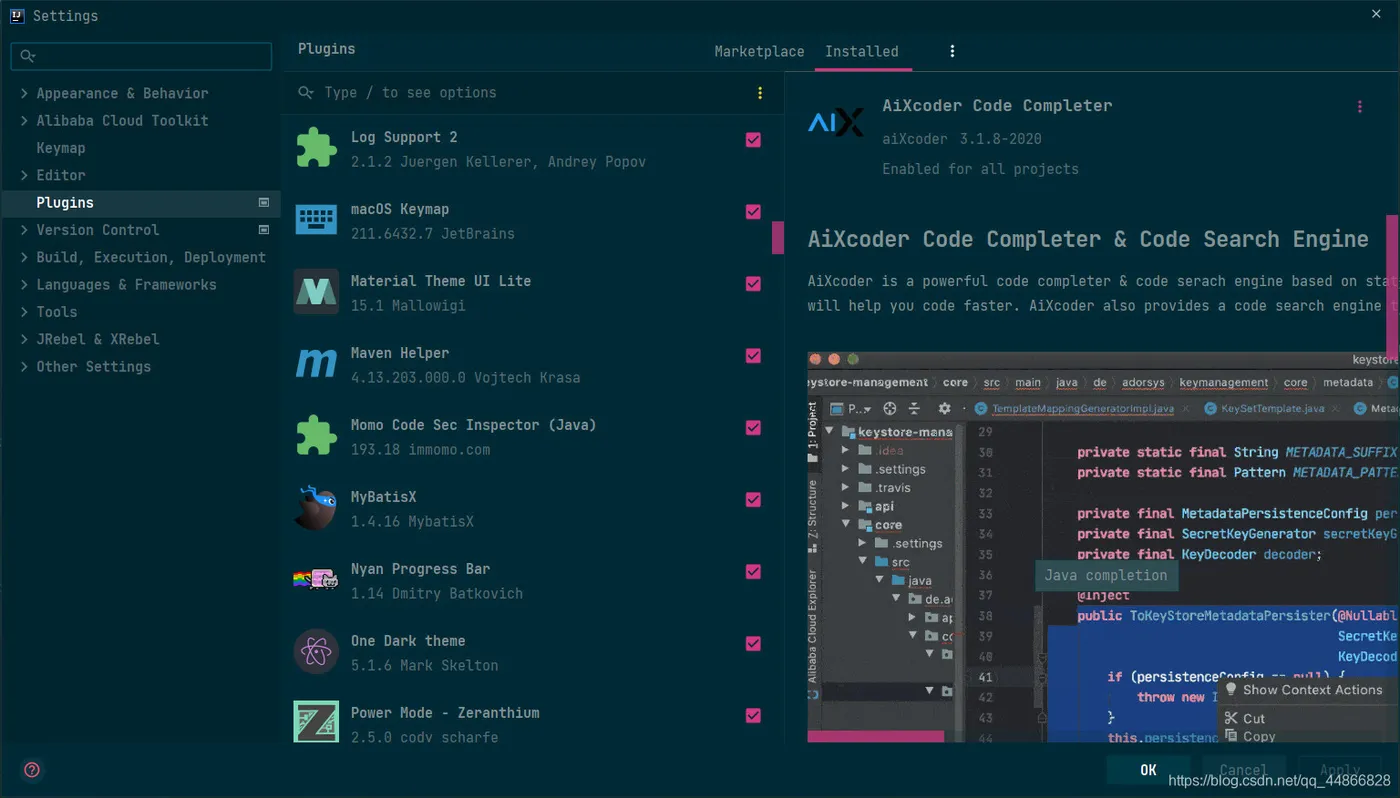Click the settings search magnifier icon
This screenshot has width=1400, height=798.
pos(28,57)
